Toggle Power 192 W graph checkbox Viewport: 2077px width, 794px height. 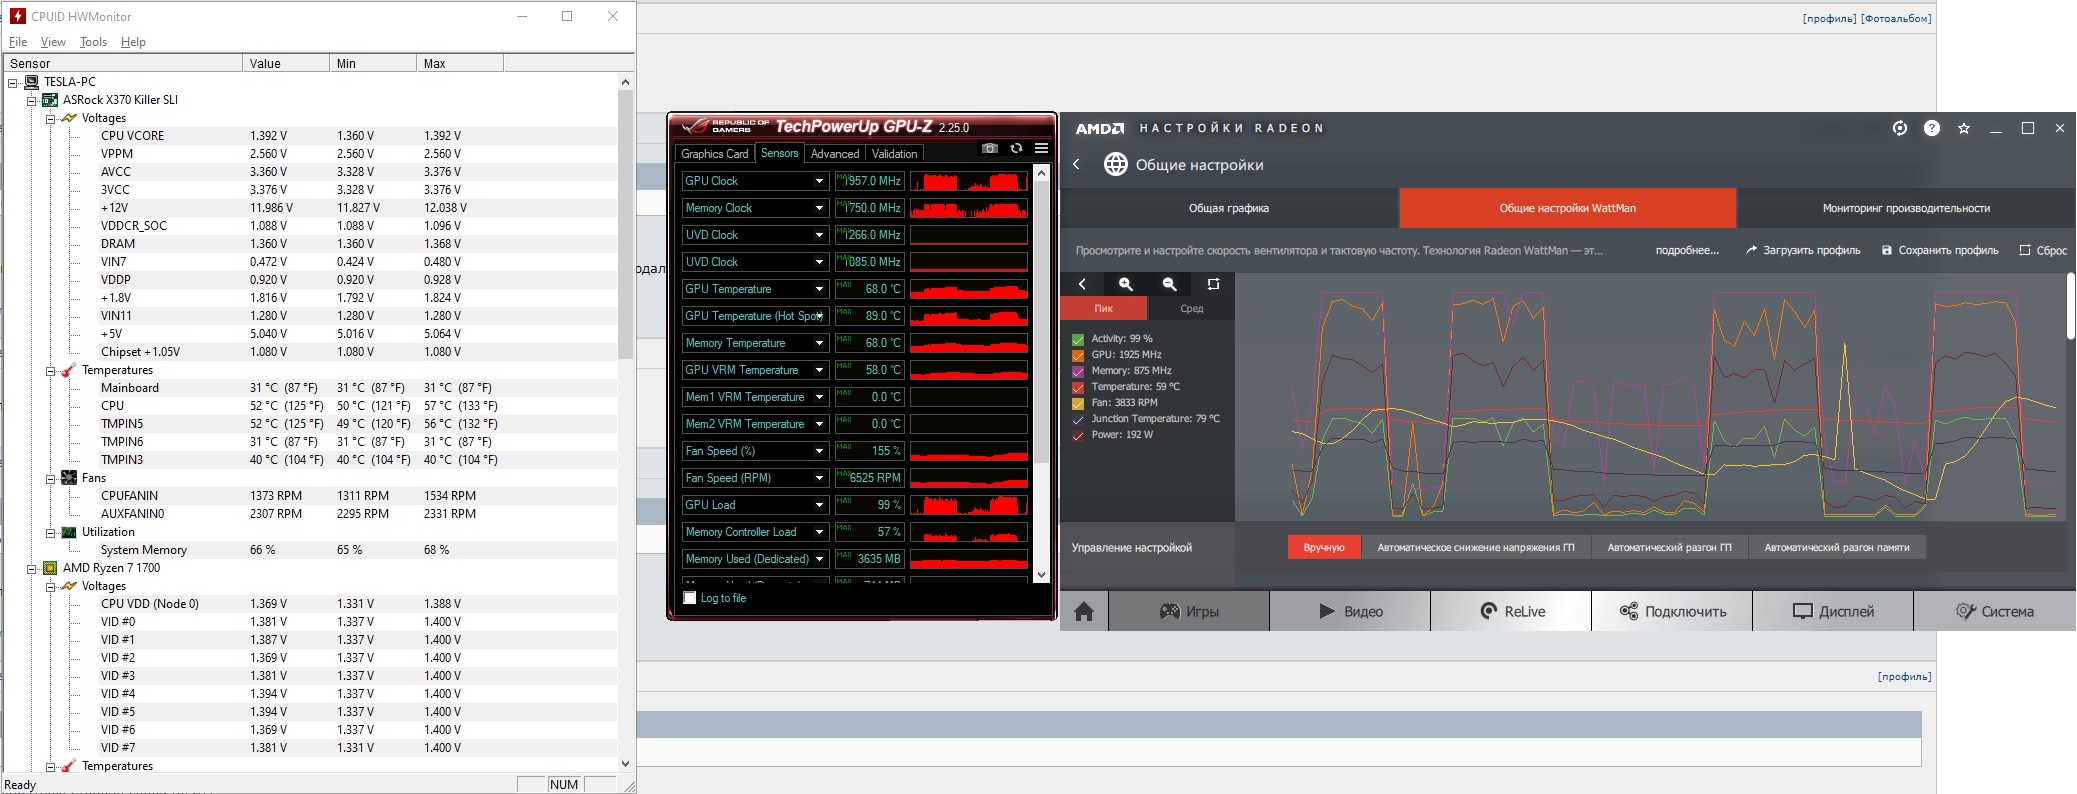point(1078,435)
